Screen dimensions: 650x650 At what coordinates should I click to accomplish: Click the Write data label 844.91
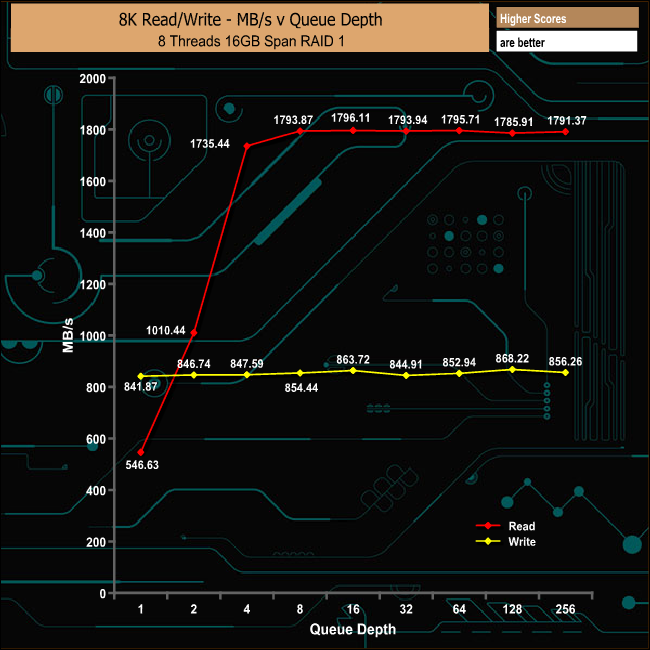(406, 364)
